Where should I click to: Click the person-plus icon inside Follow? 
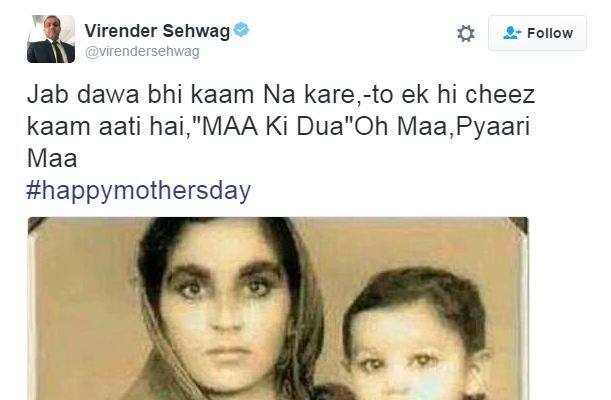point(512,33)
